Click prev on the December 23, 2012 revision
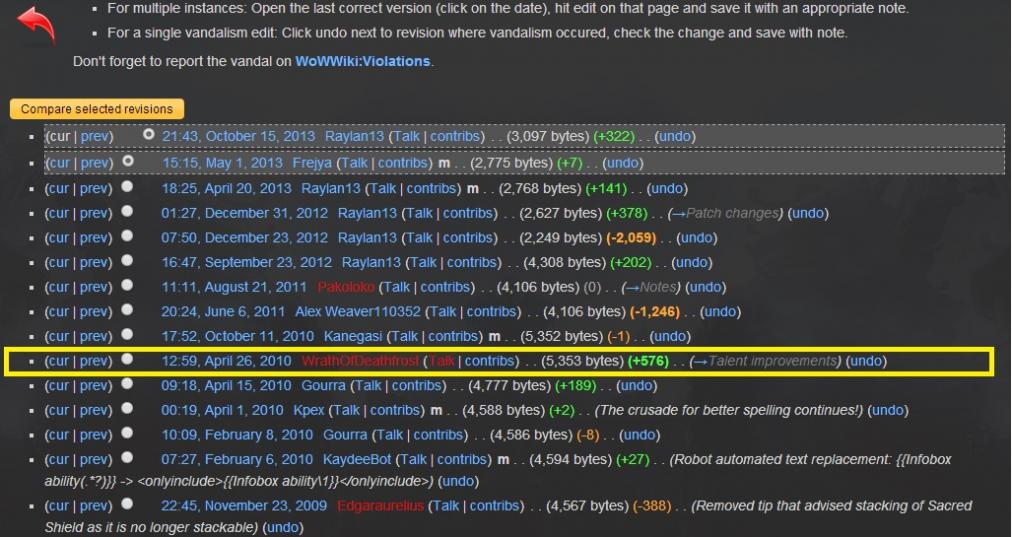 coord(95,238)
